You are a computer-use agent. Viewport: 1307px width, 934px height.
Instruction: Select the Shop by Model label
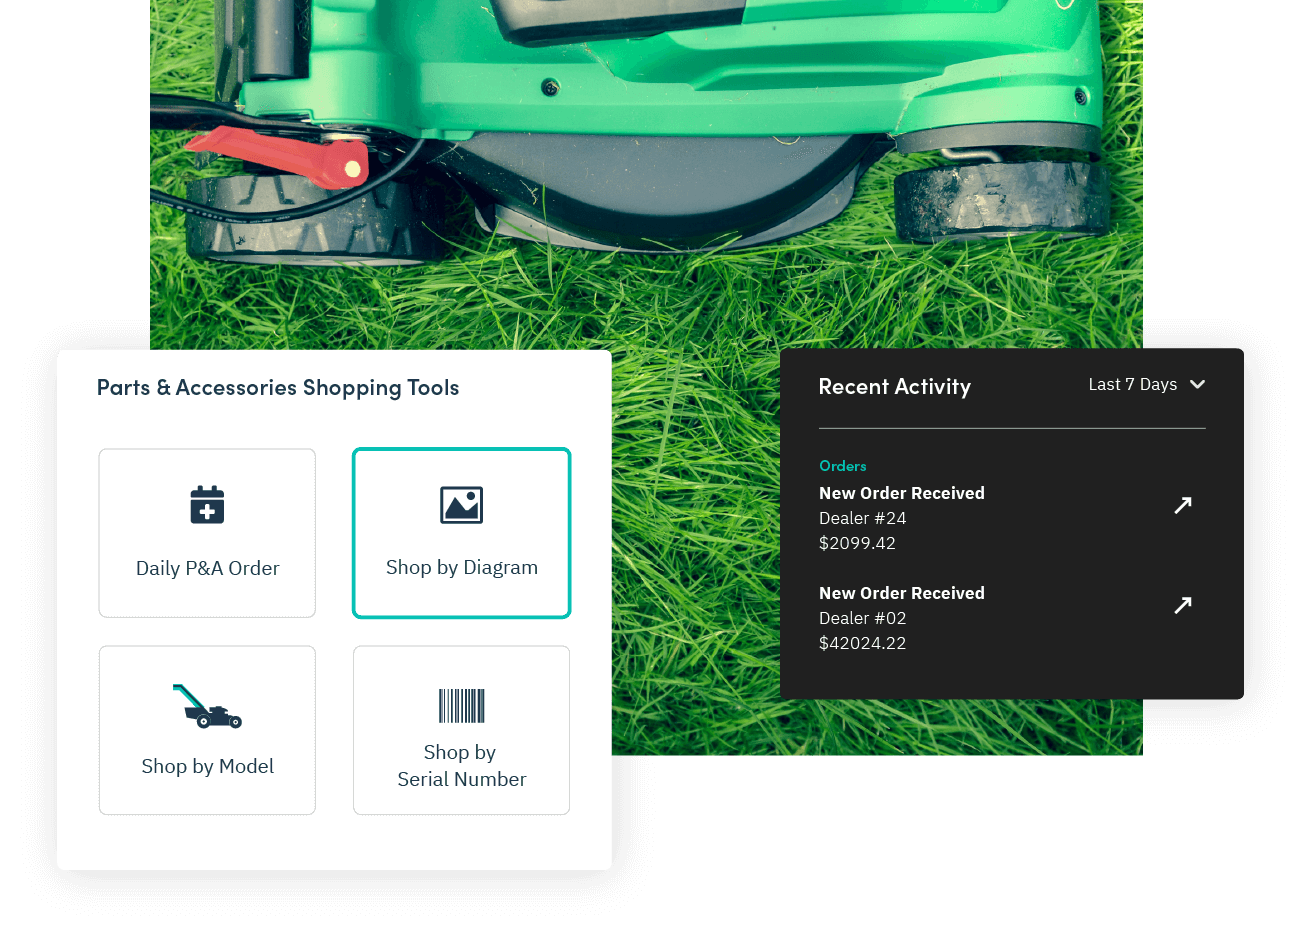pos(207,766)
